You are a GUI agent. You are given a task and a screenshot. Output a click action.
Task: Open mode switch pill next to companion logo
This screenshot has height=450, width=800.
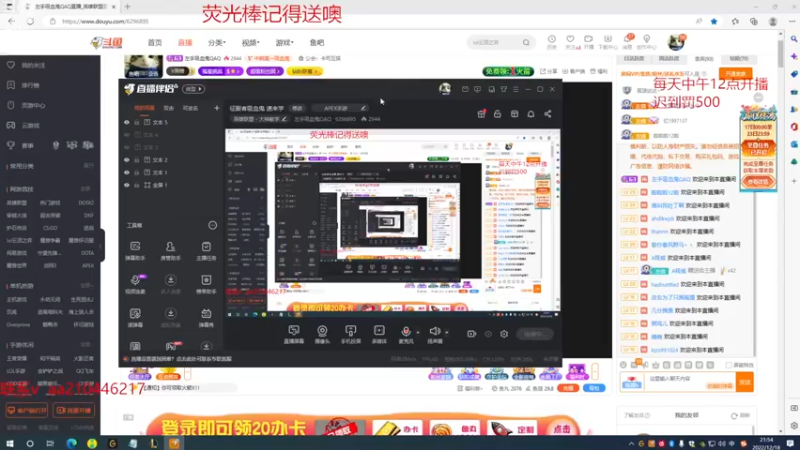(x=193, y=89)
